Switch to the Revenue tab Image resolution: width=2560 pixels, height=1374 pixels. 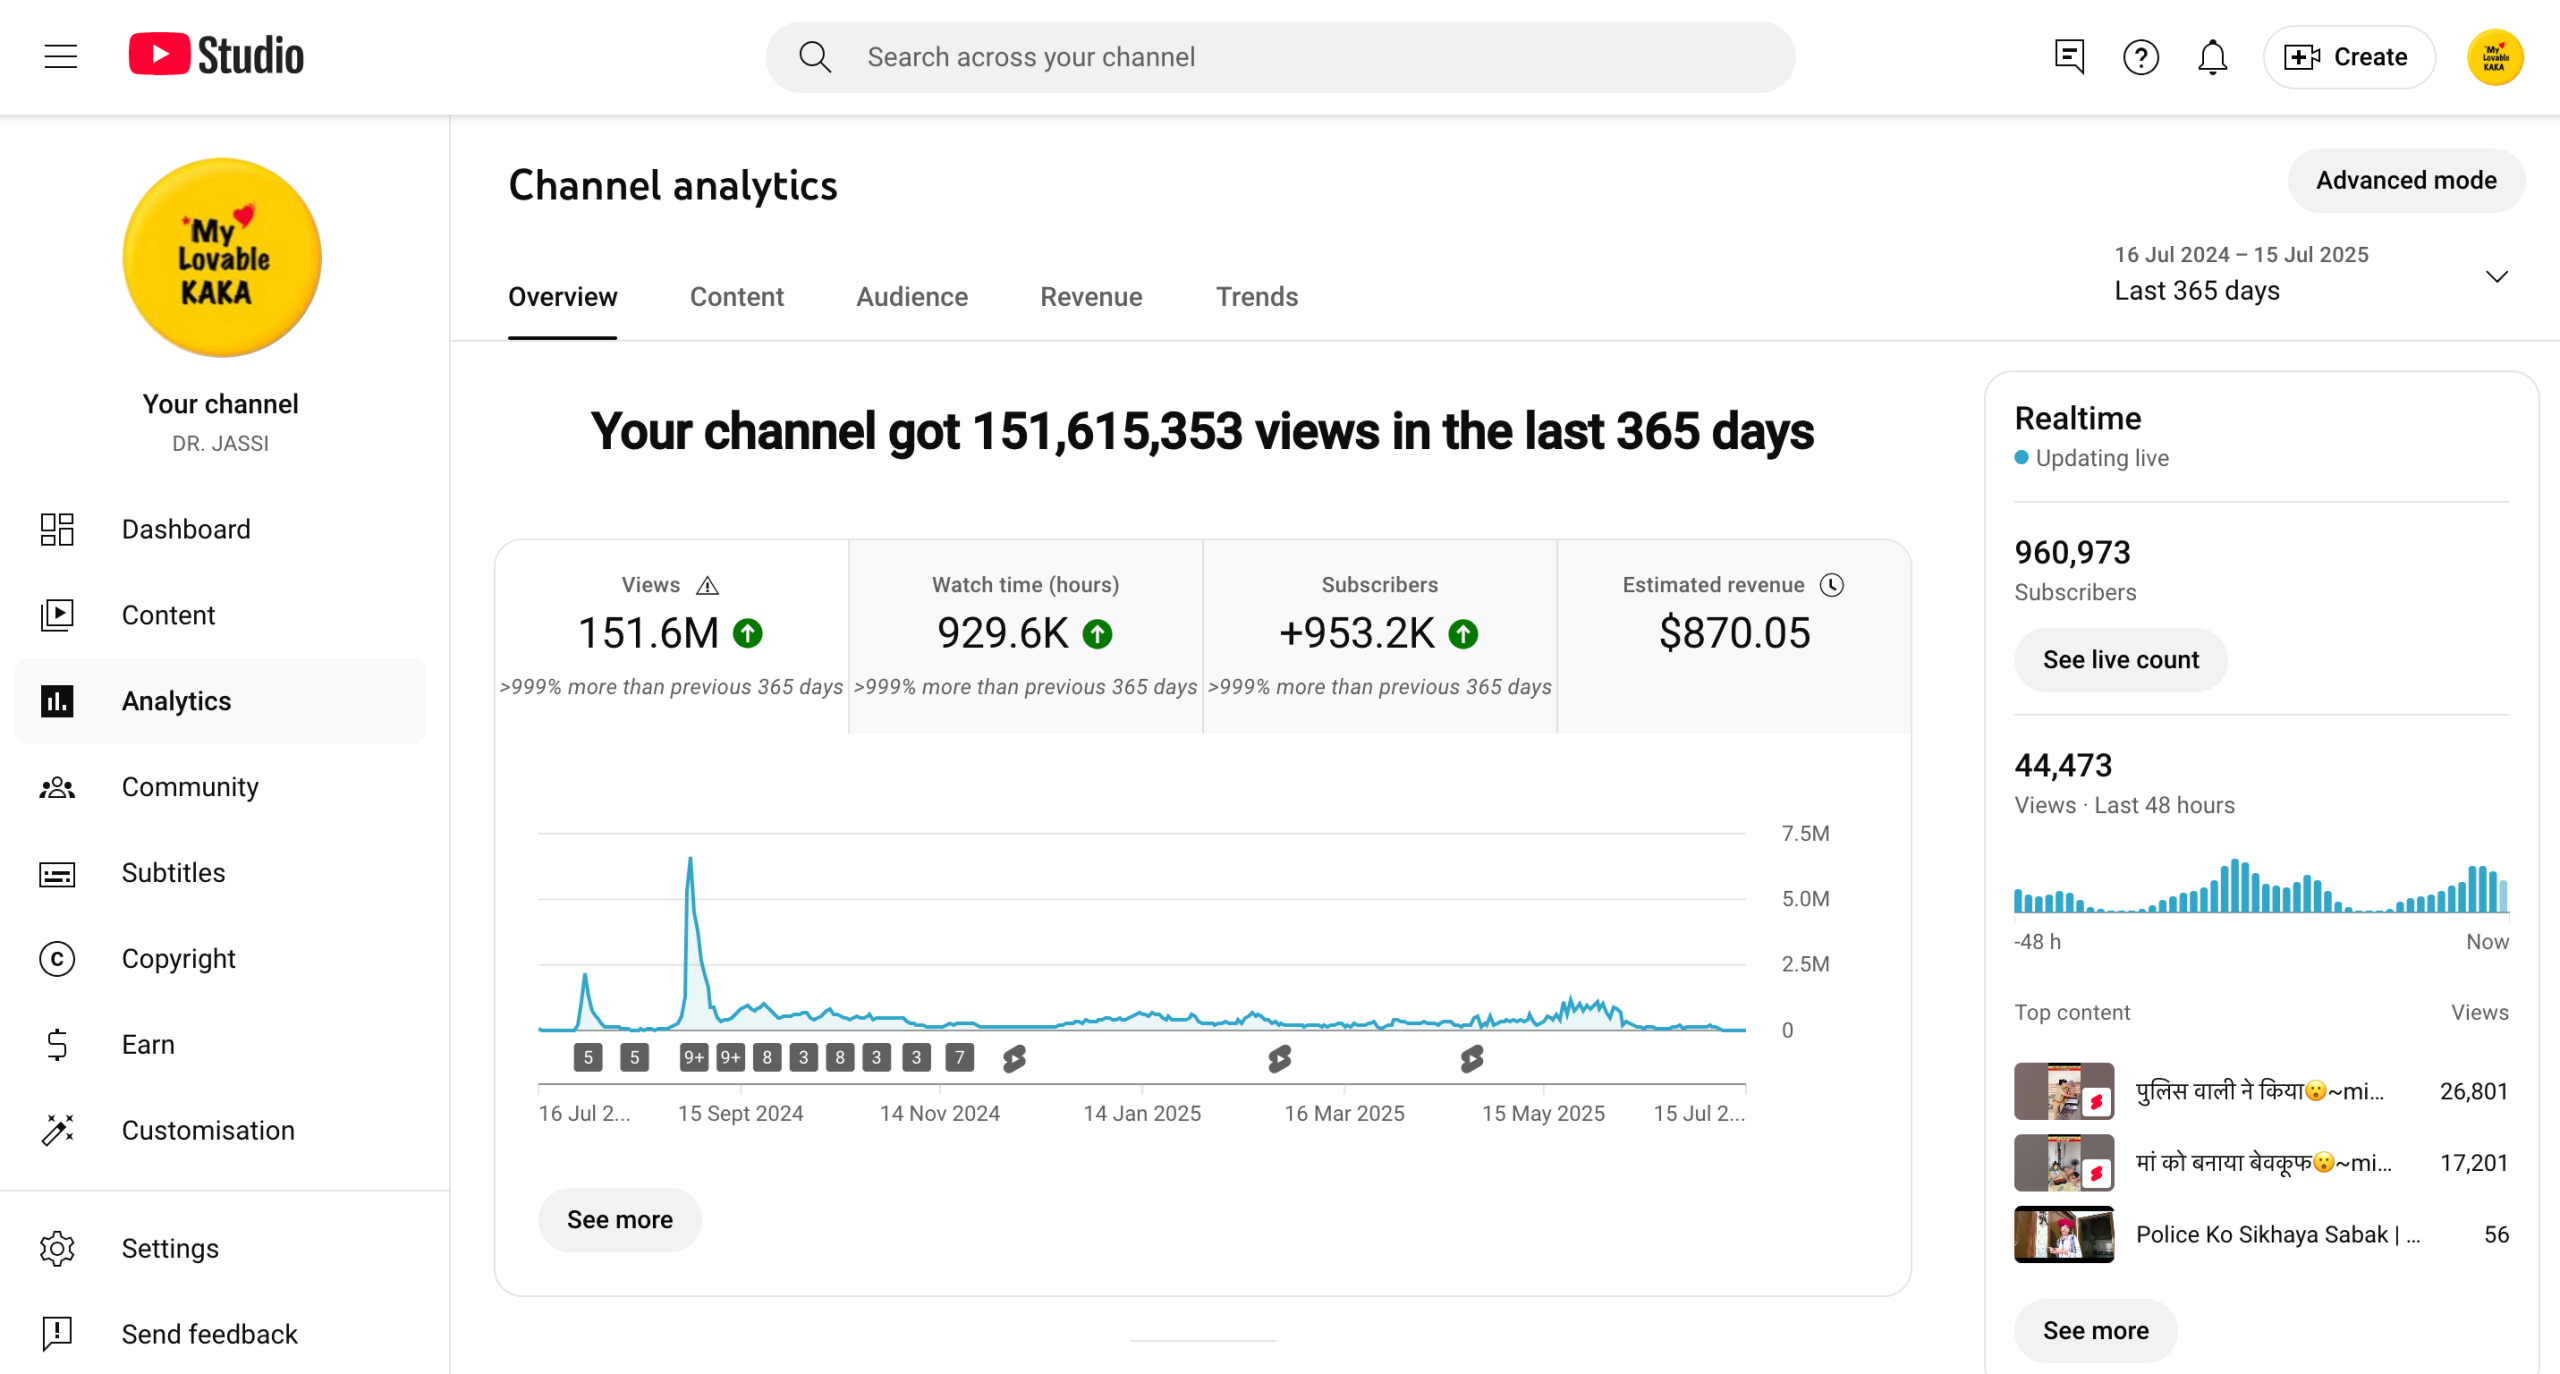[1090, 297]
